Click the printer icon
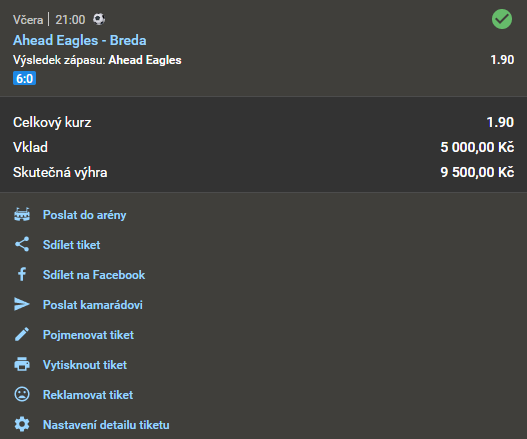Image resolution: width=527 pixels, height=439 pixels. 22,364
